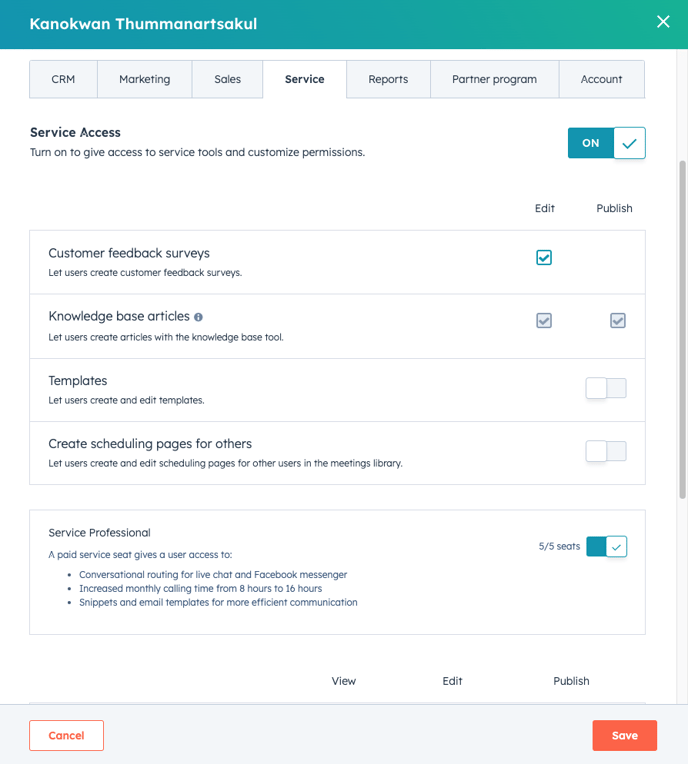Open the Account tab
Viewport: 688px width, 764px height.
[601, 79]
